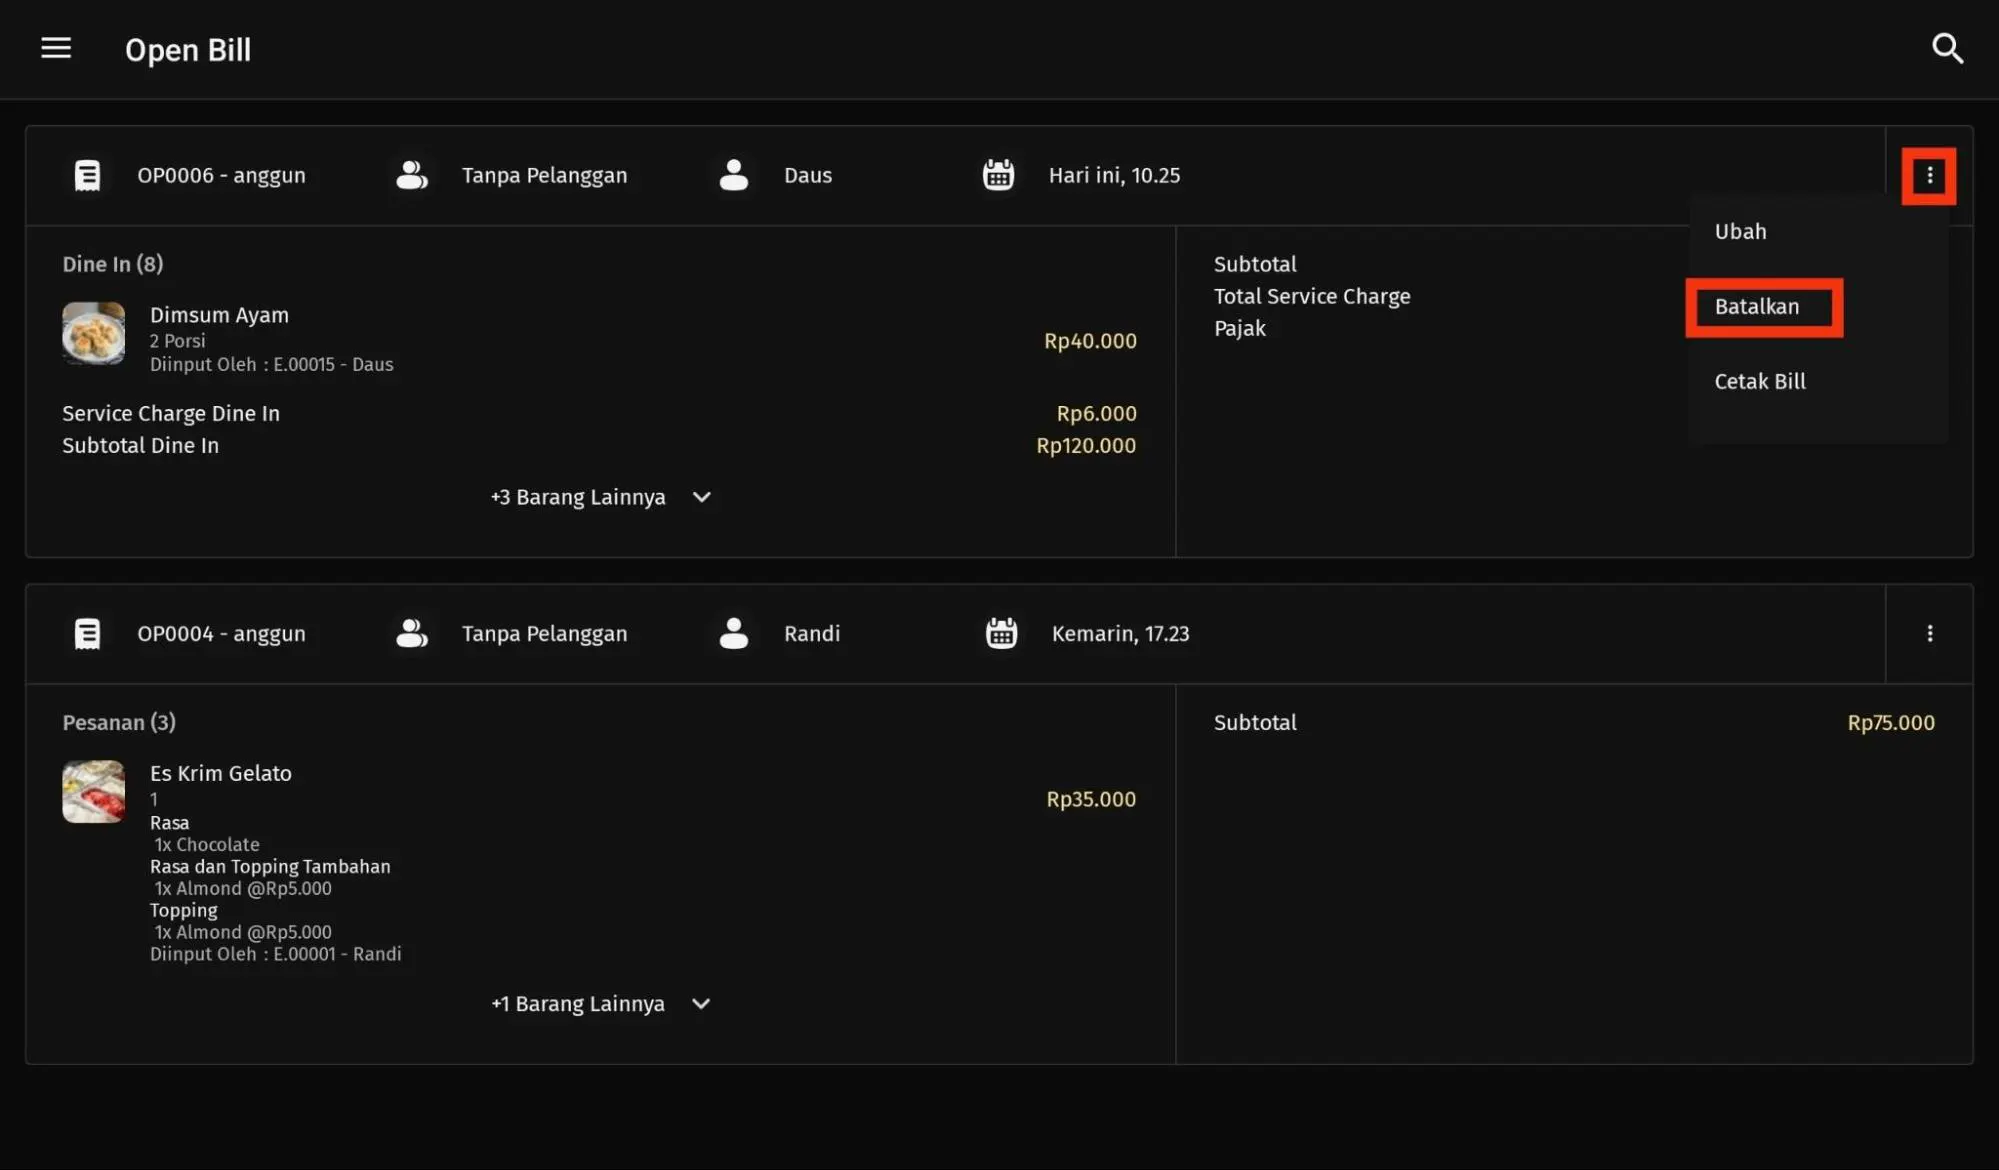The image size is (1999, 1170).
Task: Open options for bill OP0006
Action: [1929, 176]
